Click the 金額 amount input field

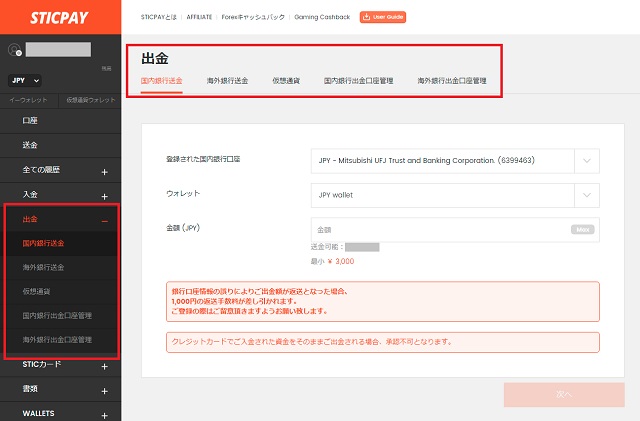click(x=440, y=230)
